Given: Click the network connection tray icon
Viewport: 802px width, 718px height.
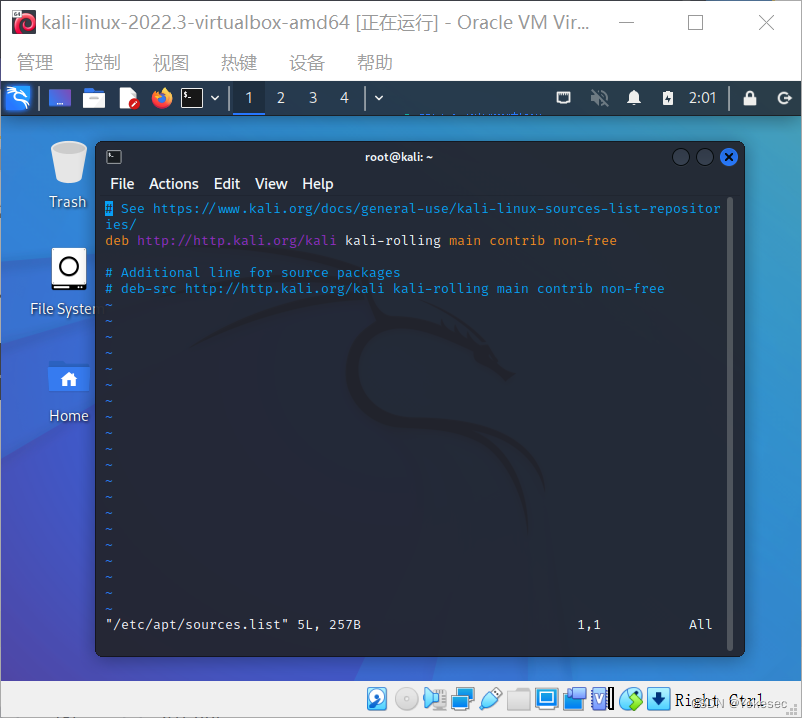Looking at the screenshot, I should pos(564,98).
